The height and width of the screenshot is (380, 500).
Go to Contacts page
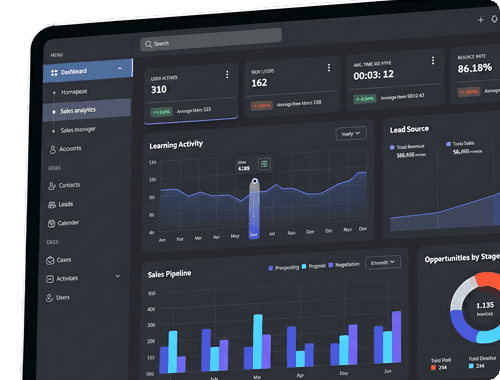69,185
